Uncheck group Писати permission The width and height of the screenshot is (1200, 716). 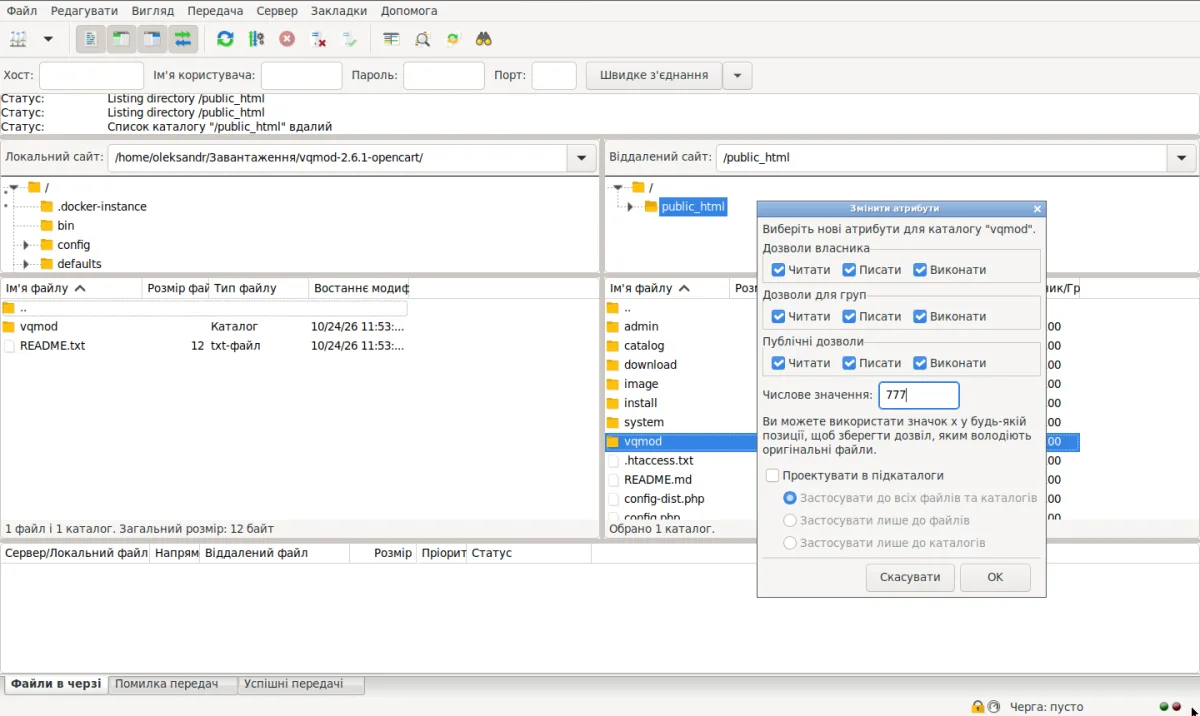(x=849, y=316)
